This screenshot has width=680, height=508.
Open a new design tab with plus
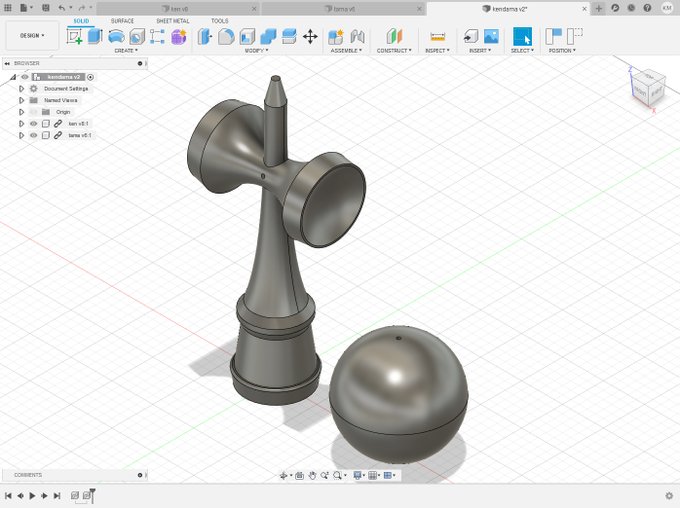coord(598,8)
